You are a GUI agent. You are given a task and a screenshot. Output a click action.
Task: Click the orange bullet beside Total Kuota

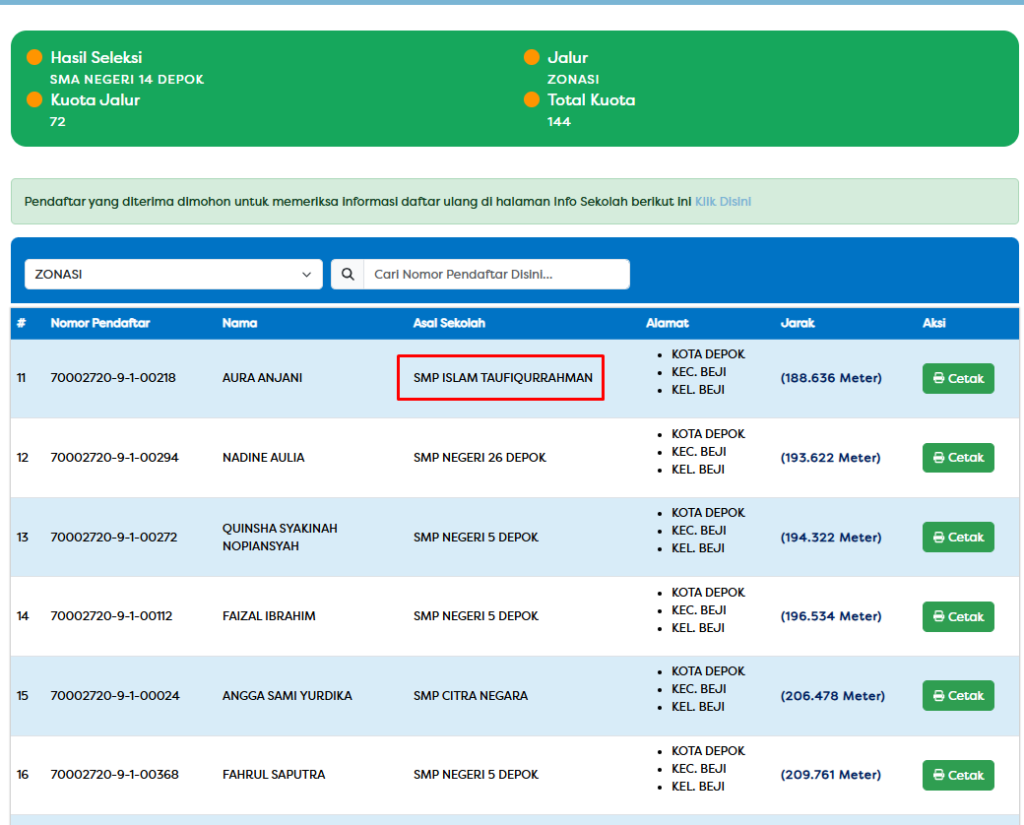531,100
